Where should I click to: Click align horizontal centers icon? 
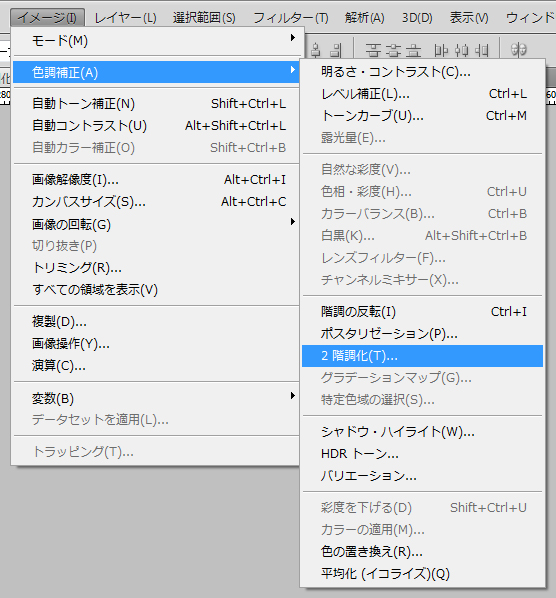coord(316,50)
